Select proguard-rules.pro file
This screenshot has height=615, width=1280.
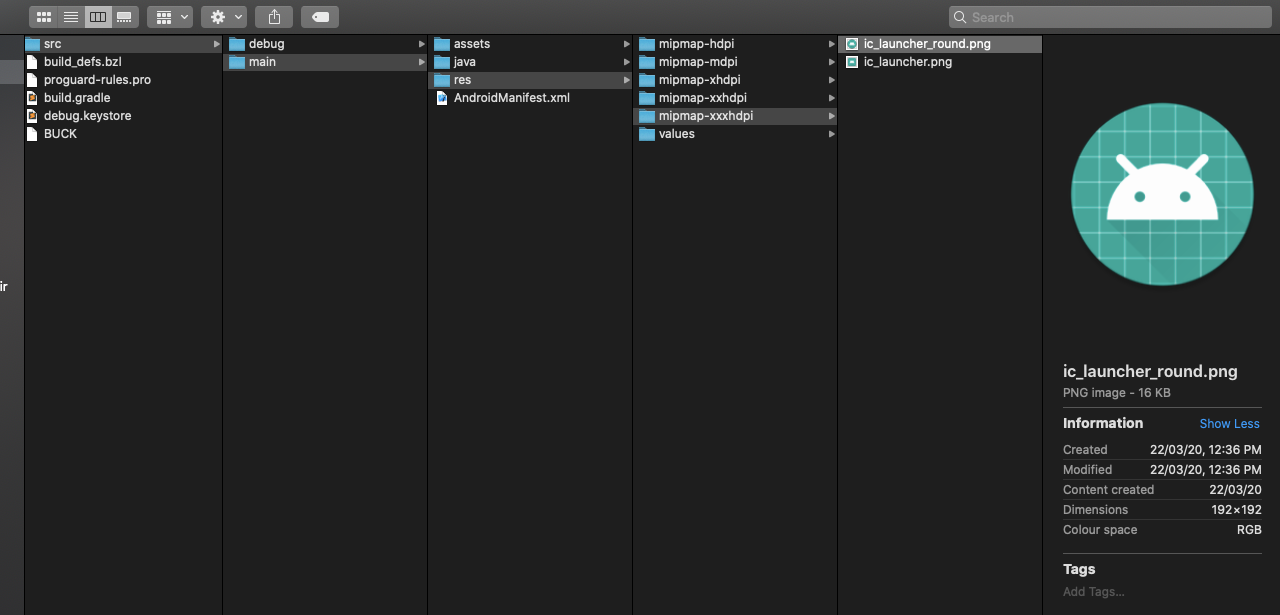(x=123, y=80)
